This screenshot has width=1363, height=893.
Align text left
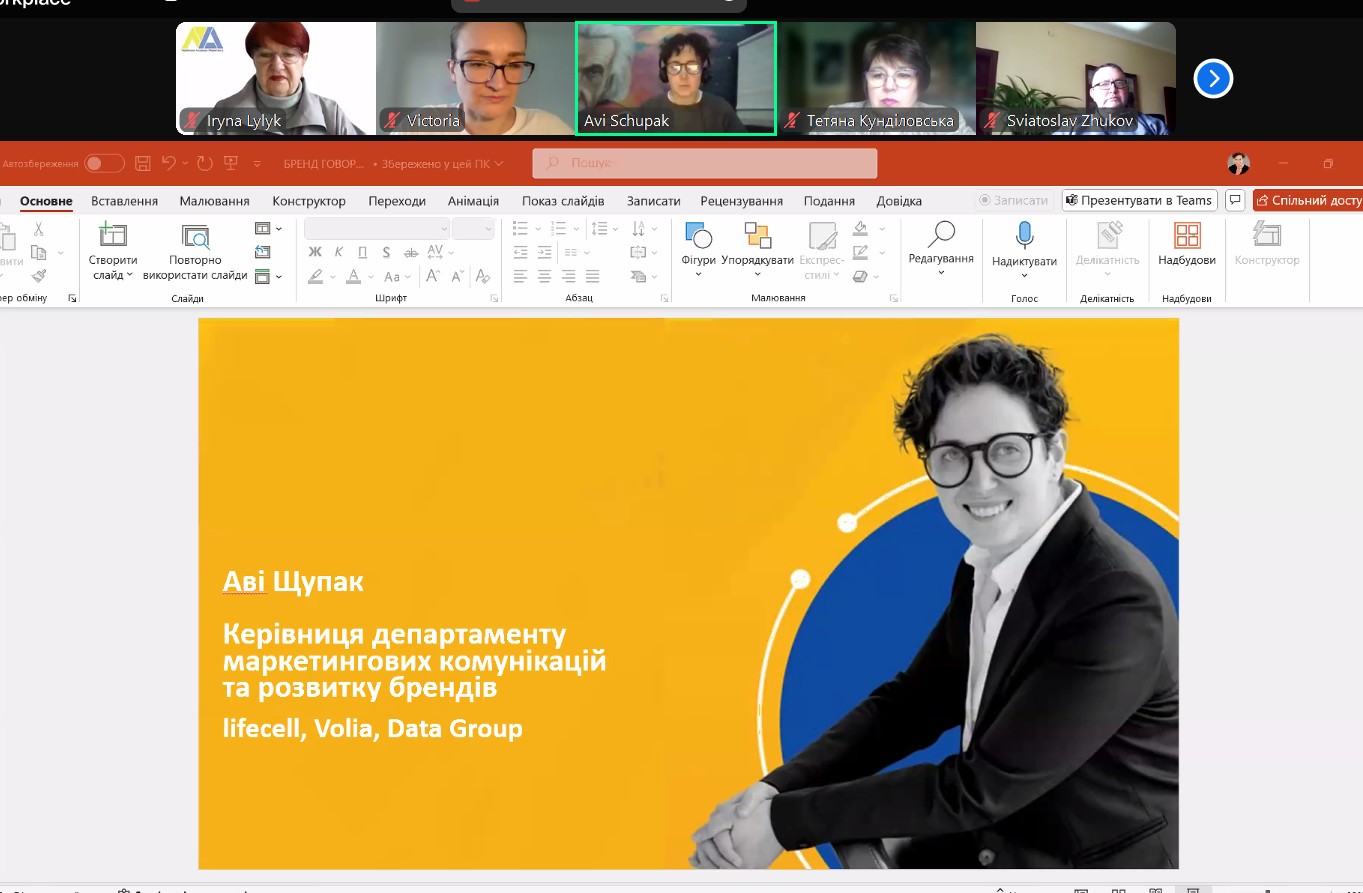520,276
